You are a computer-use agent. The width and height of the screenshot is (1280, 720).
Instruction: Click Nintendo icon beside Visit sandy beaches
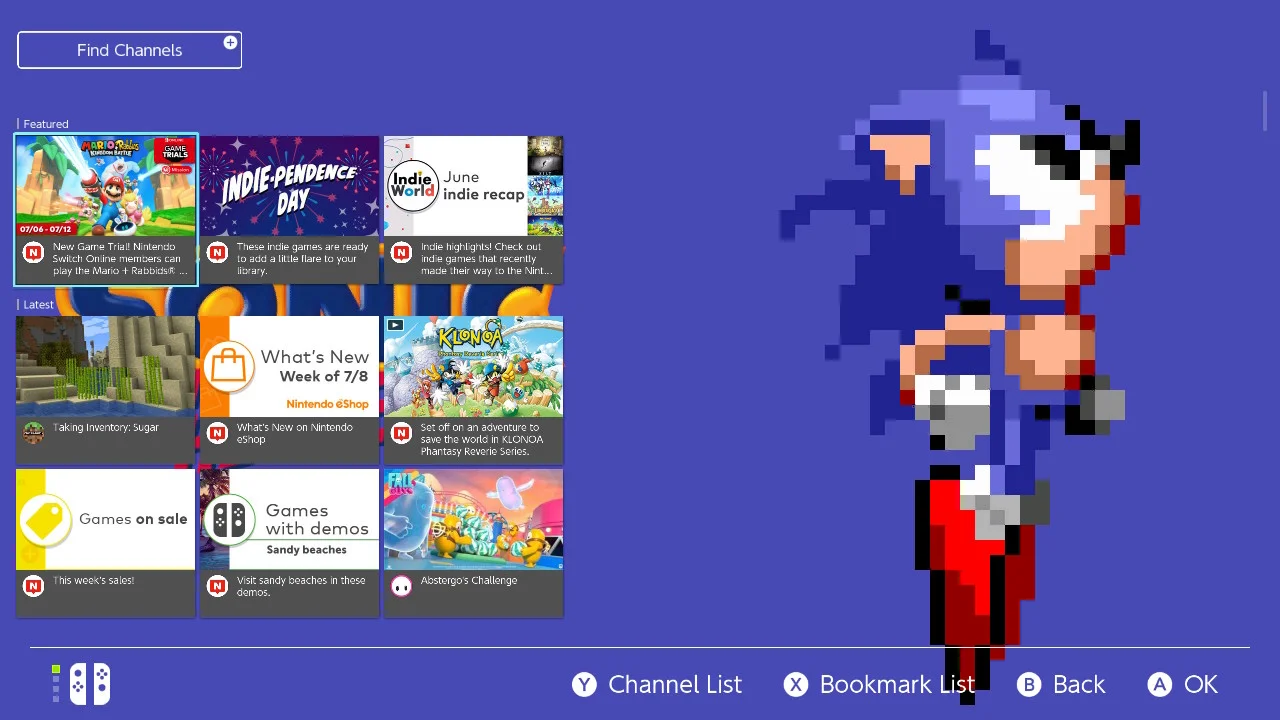tap(217, 585)
